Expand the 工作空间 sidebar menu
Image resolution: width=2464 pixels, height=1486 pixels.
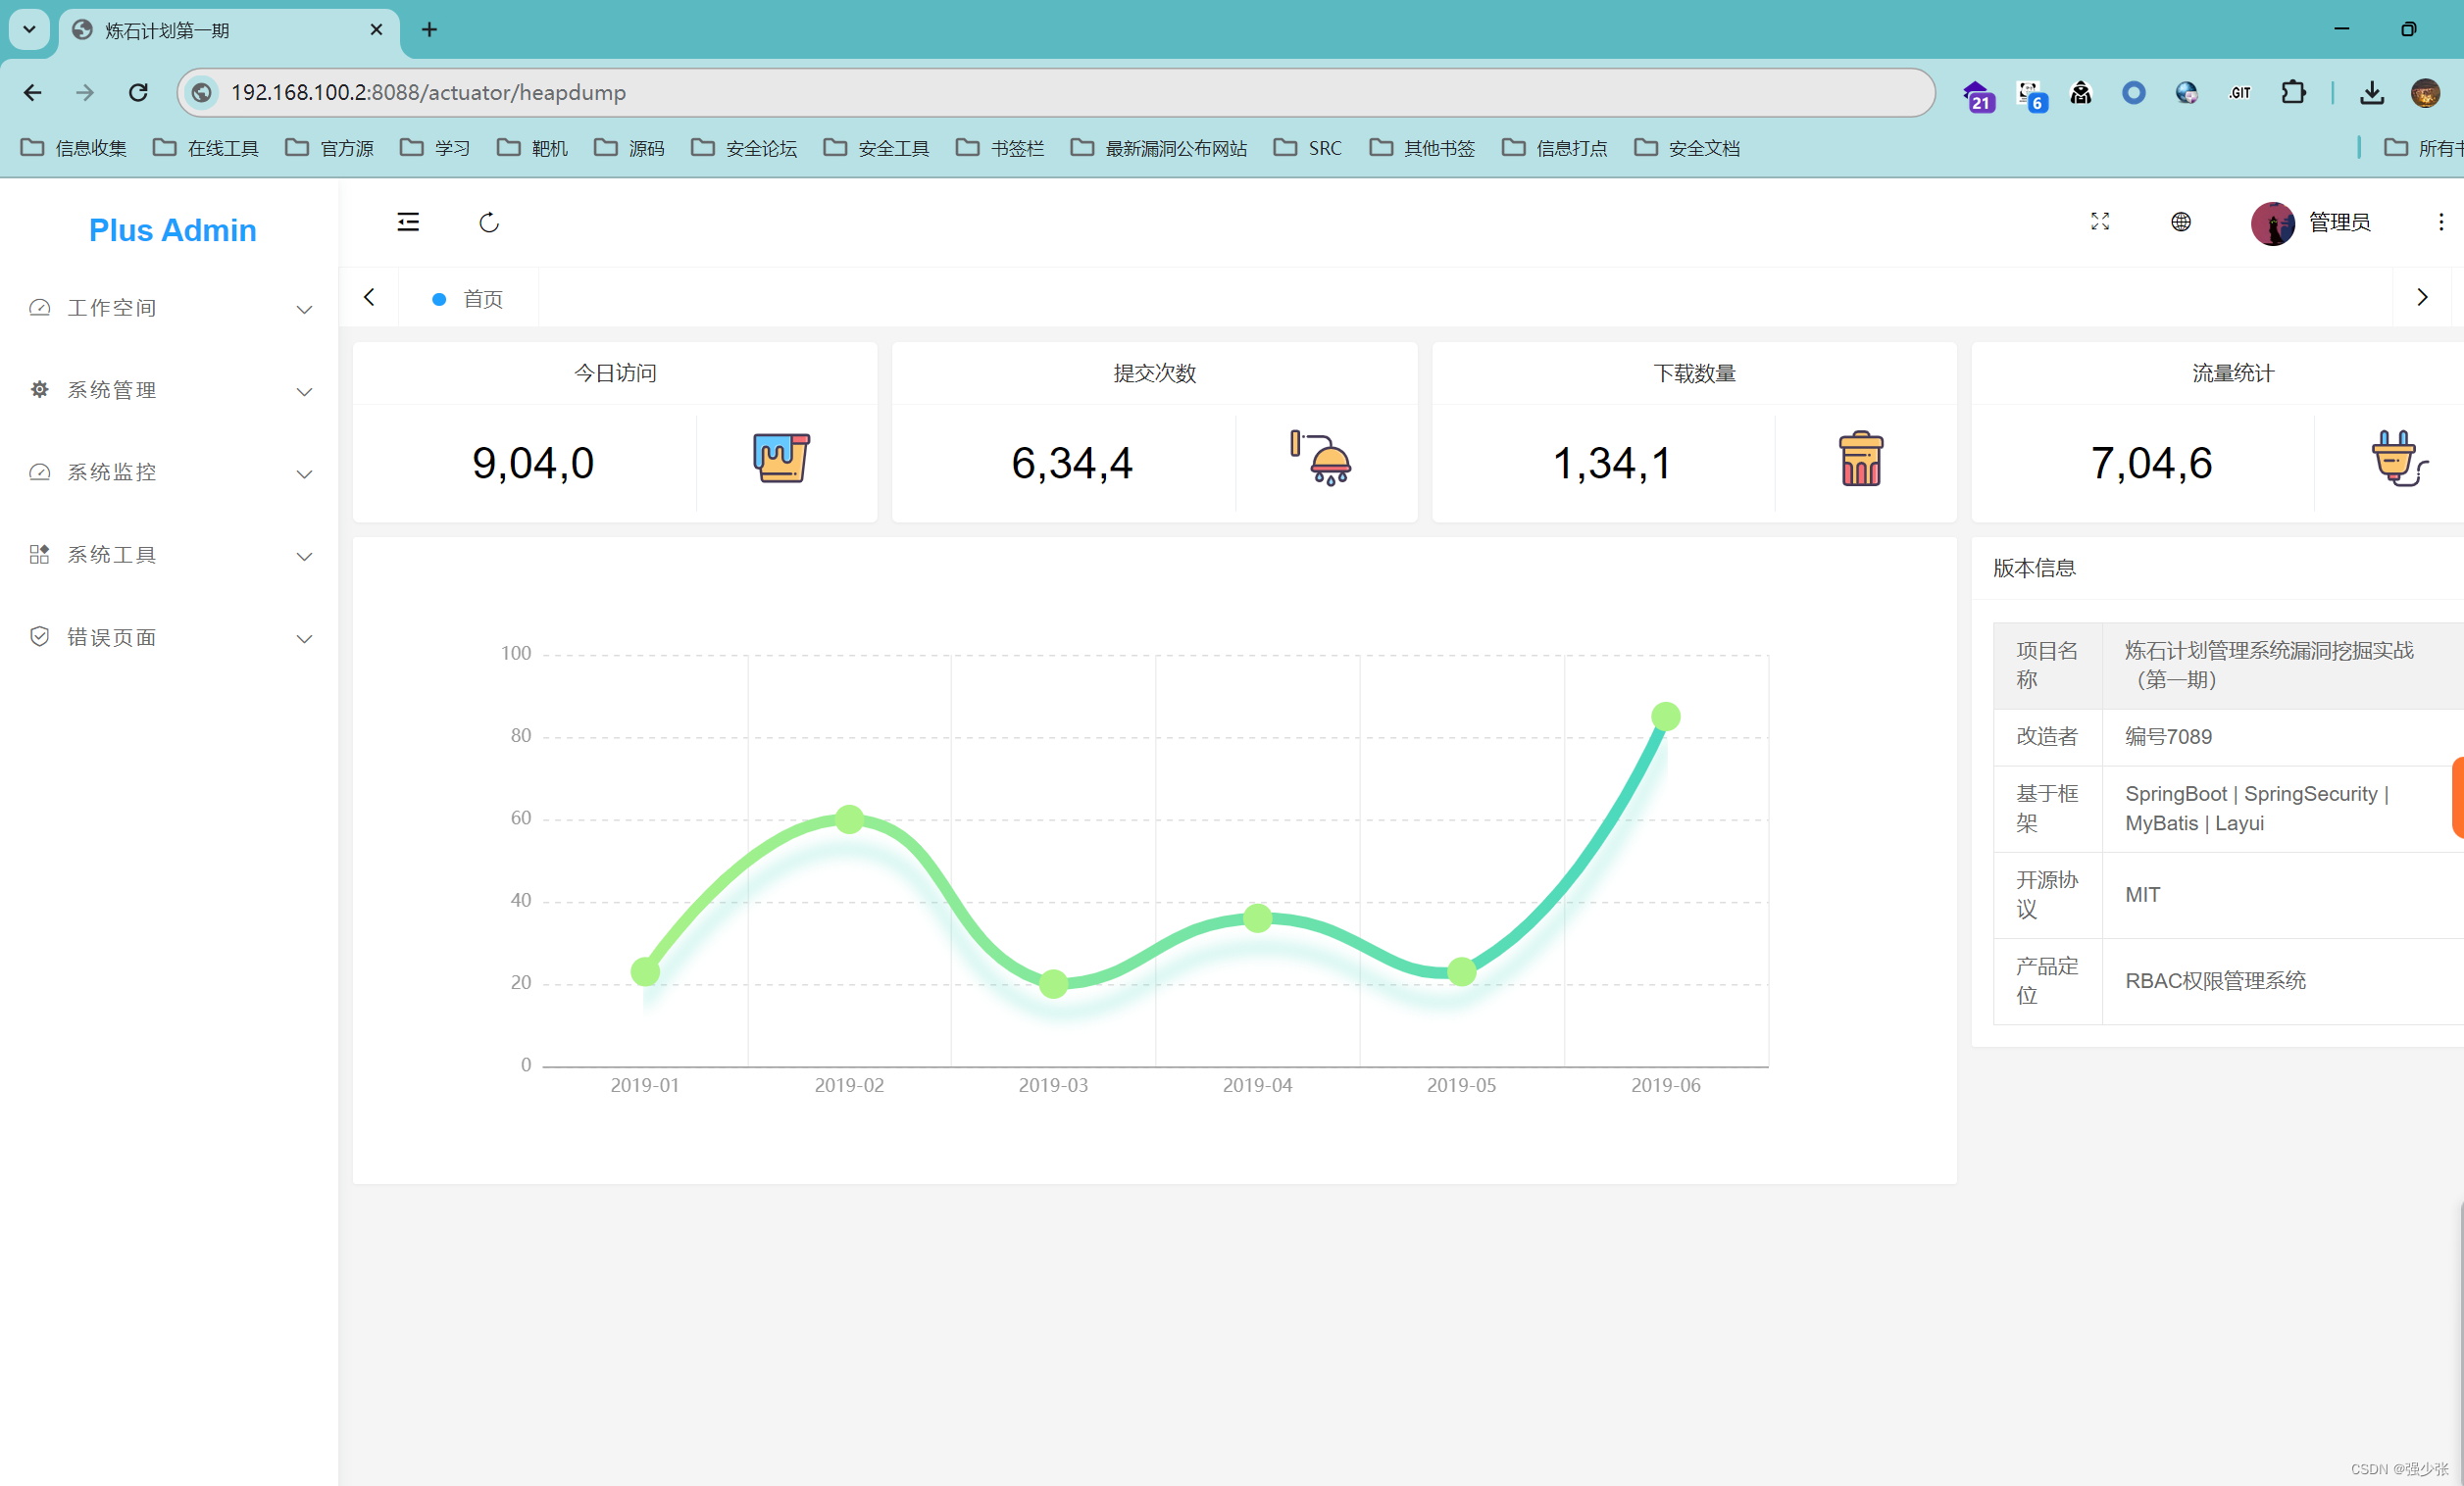169,308
